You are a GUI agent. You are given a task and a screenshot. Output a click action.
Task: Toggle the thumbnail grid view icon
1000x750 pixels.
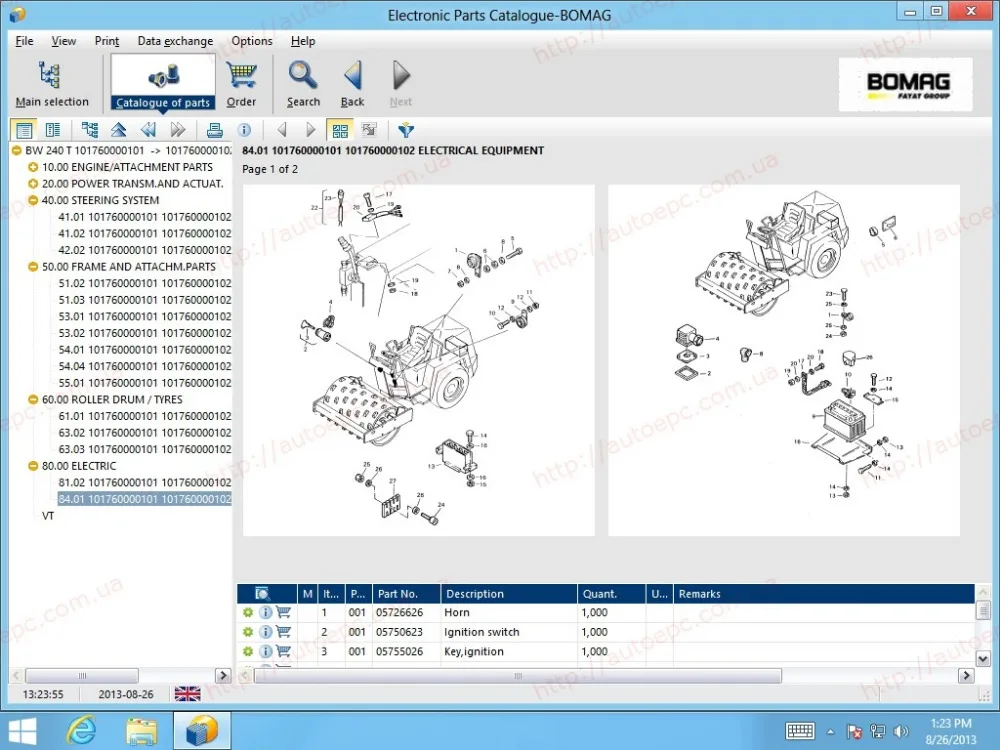click(x=340, y=130)
